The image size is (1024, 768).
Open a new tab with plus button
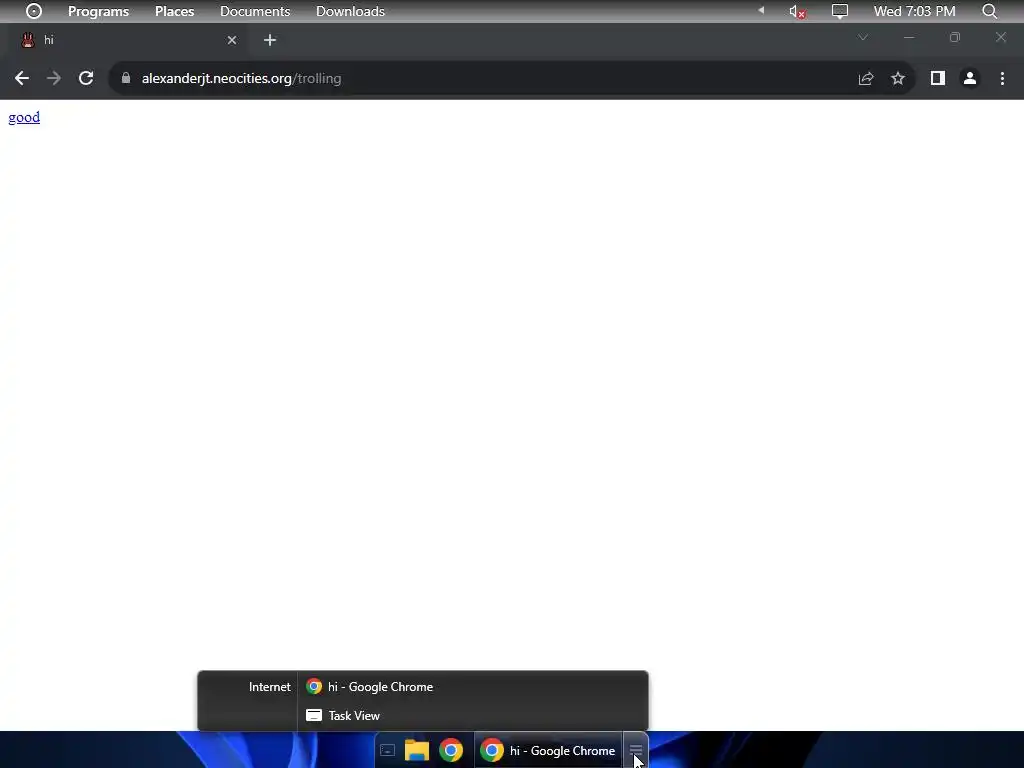[x=270, y=40]
